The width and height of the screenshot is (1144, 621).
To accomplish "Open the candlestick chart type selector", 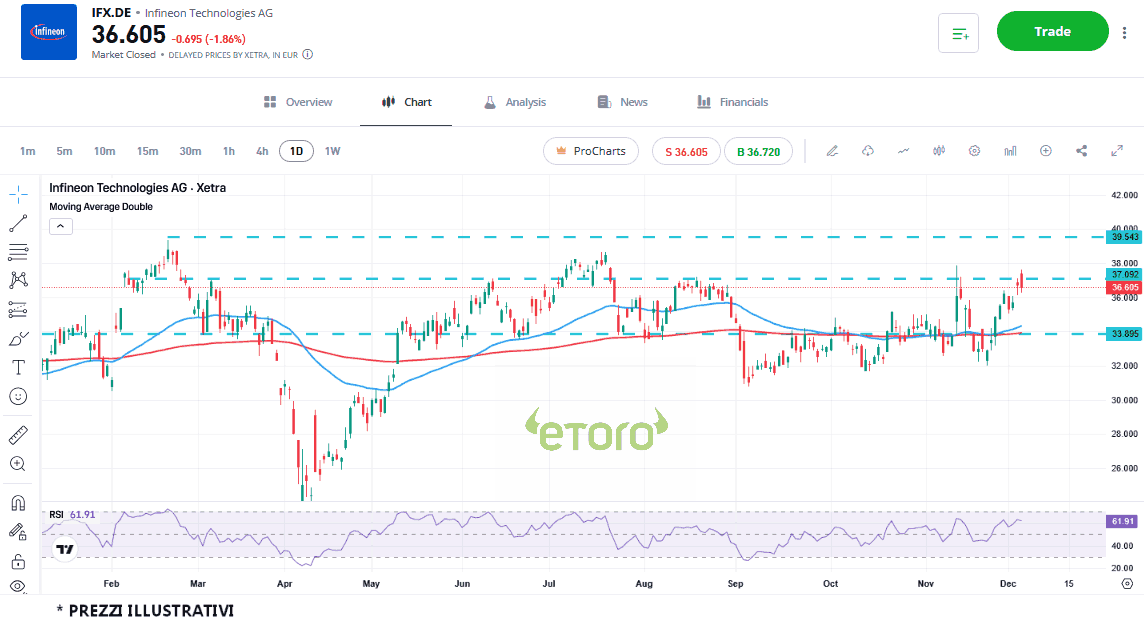I will [938, 151].
